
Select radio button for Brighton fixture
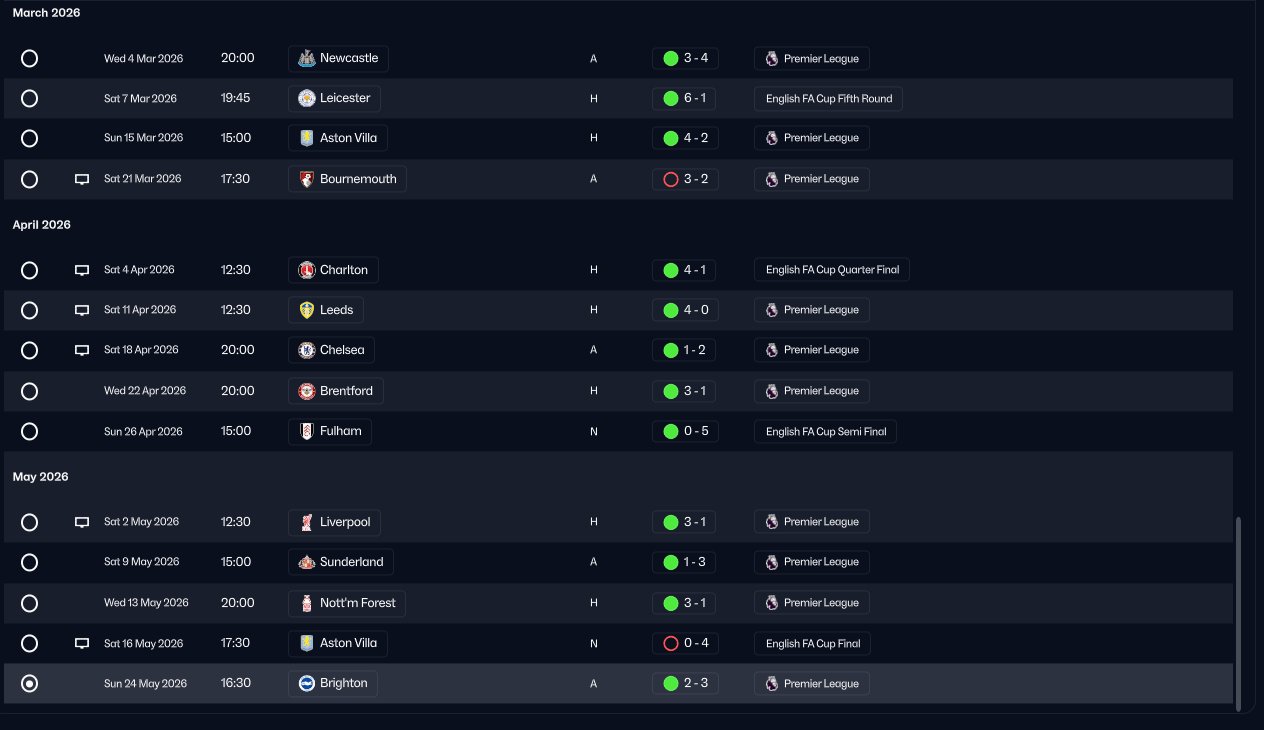tap(30, 684)
